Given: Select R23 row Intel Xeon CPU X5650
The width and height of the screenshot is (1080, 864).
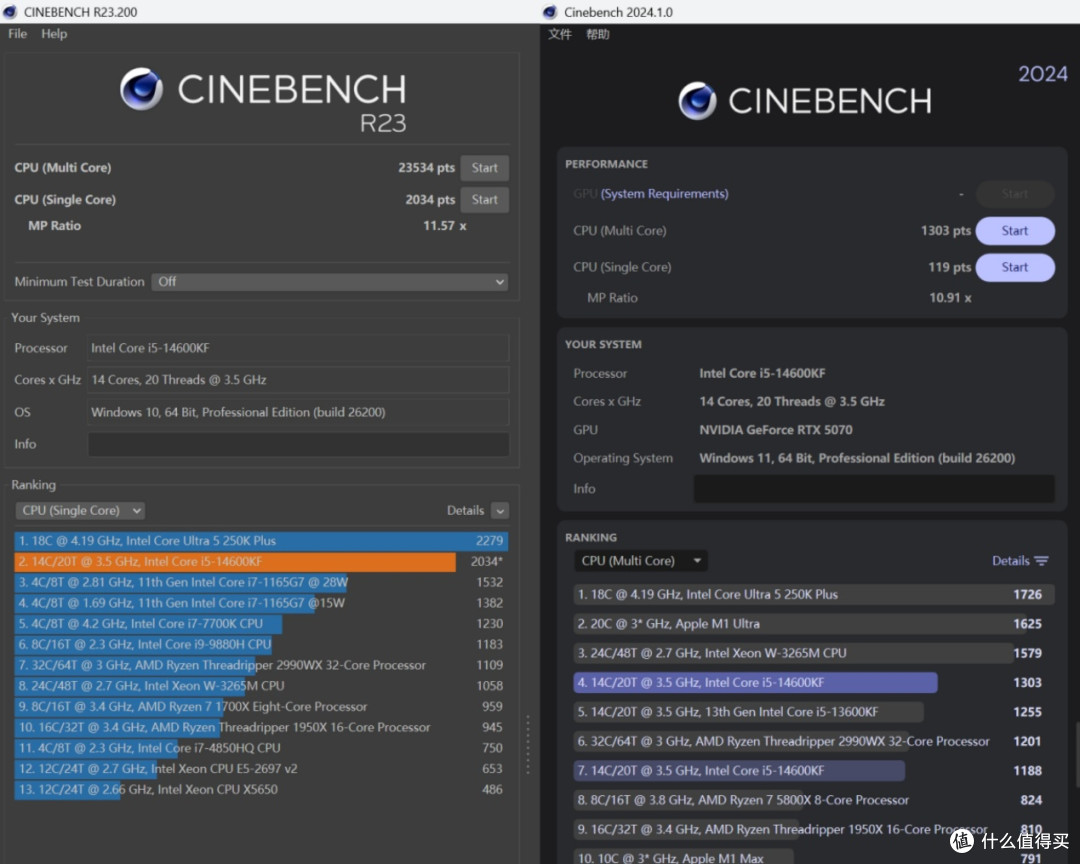Looking at the screenshot, I should point(261,790).
